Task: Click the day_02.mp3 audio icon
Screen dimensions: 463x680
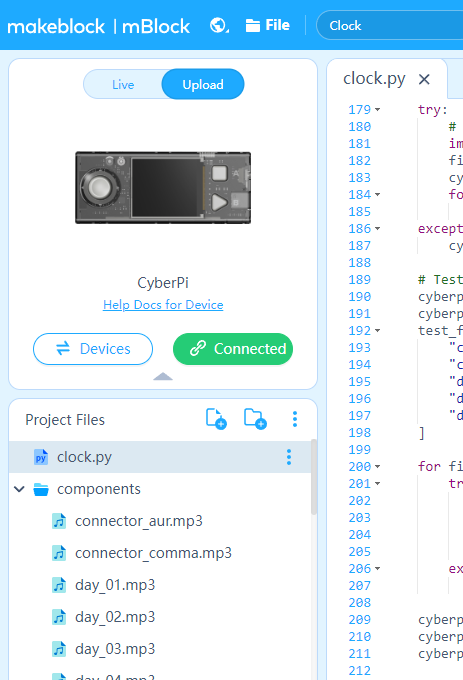Action: click(59, 617)
